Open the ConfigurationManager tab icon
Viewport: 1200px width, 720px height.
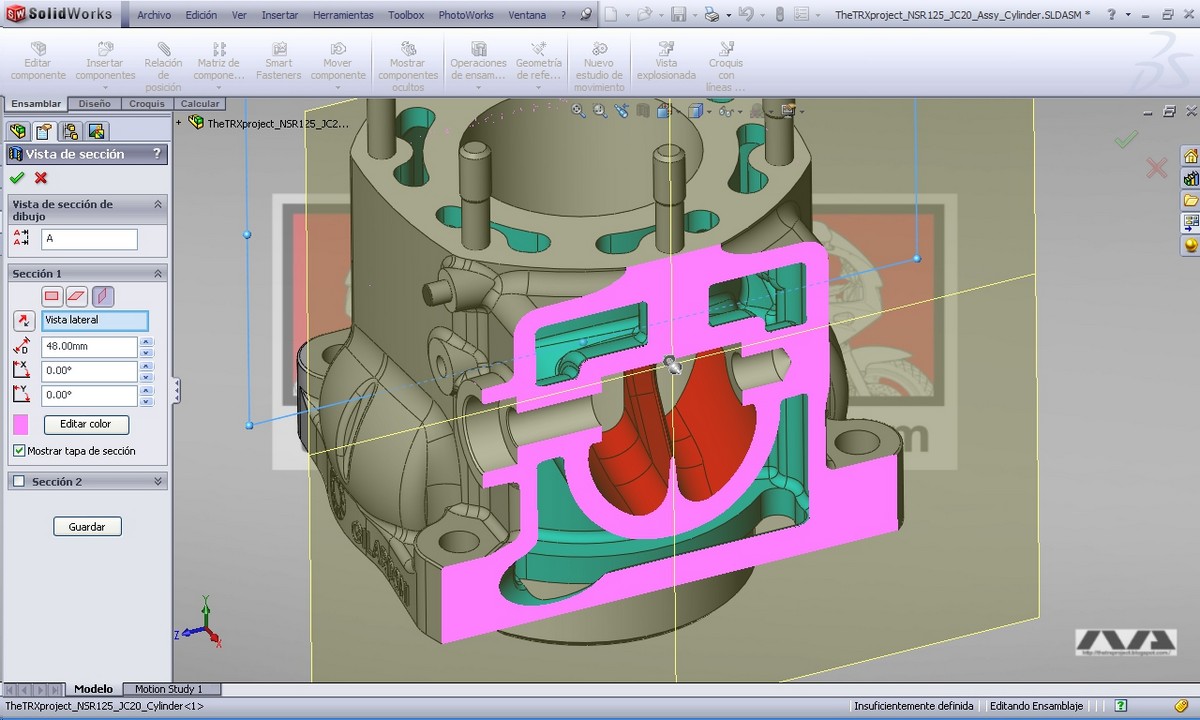(70, 131)
